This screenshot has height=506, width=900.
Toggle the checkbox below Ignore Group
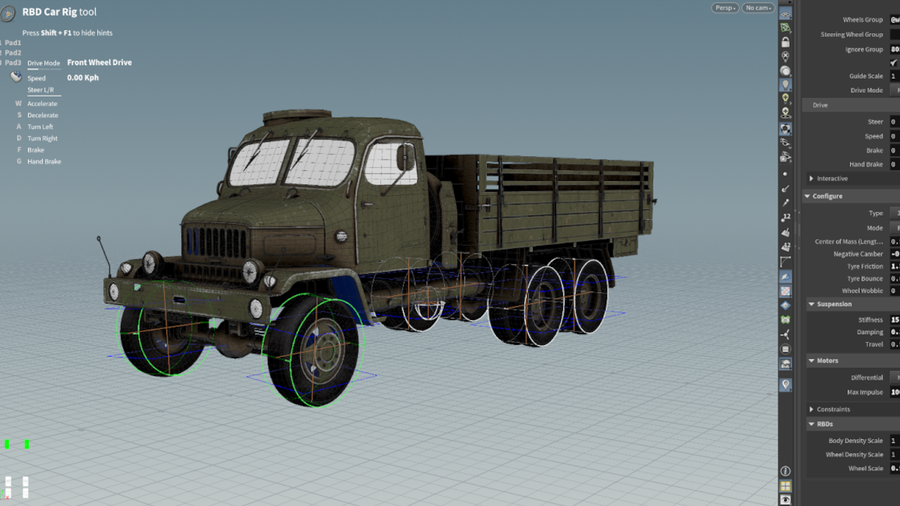(894, 63)
